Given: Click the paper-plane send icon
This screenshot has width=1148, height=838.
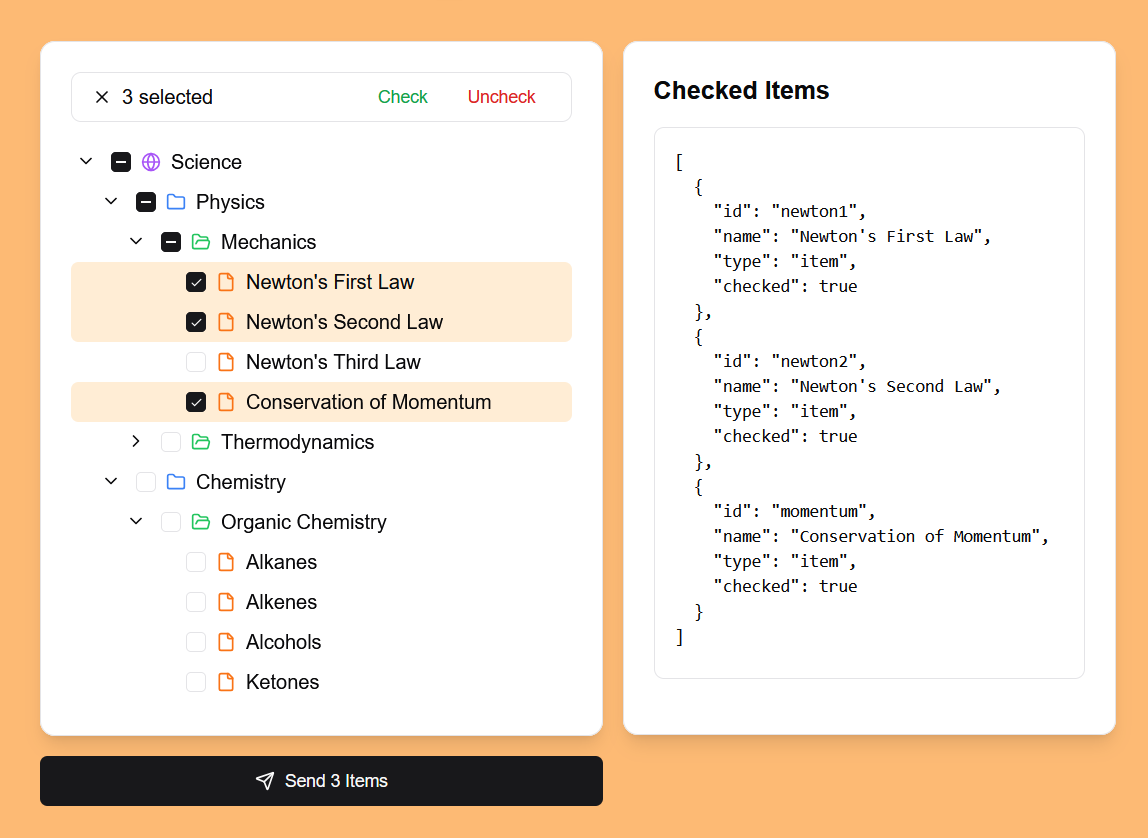Looking at the screenshot, I should [265, 780].
